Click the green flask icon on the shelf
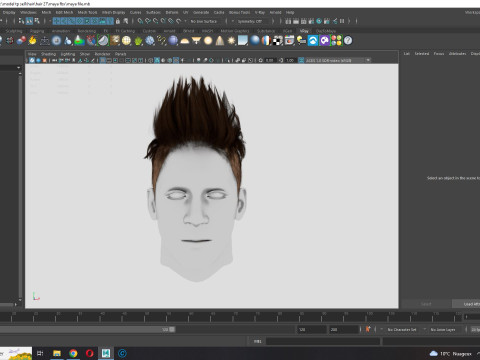This screenshot has height=360, width=480. click(79, 41)
